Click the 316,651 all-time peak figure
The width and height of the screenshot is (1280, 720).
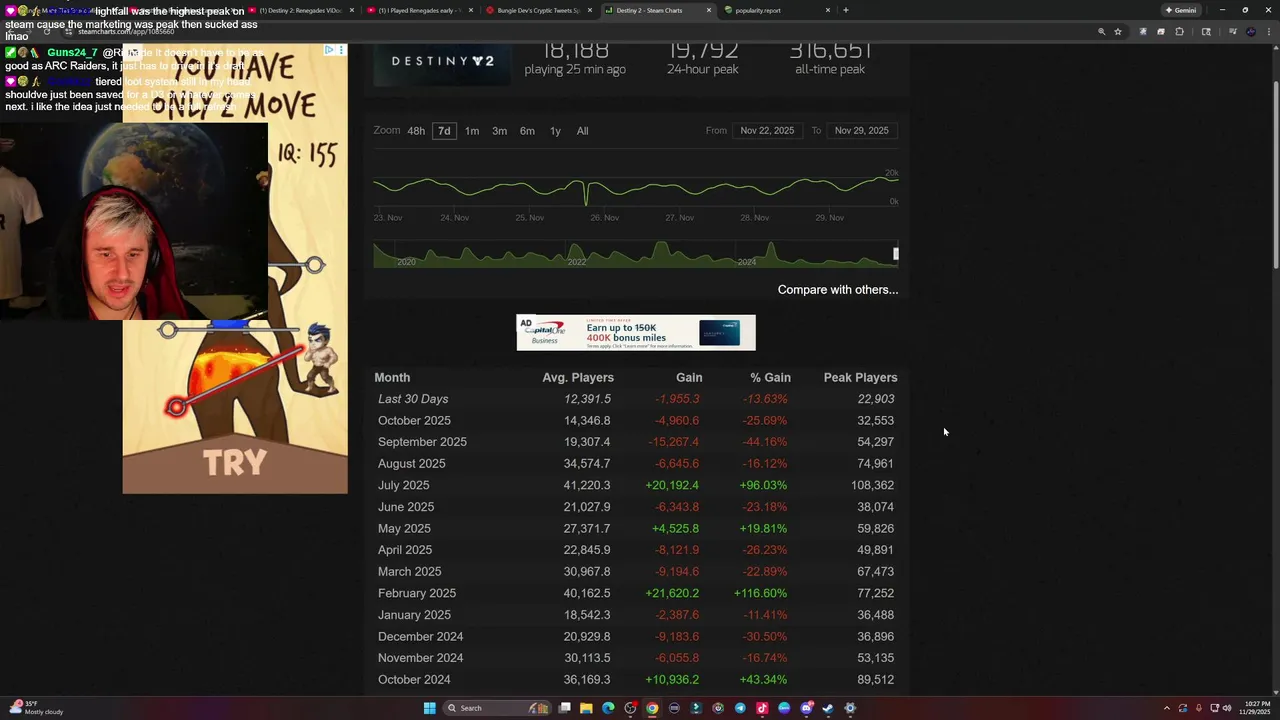830,52
